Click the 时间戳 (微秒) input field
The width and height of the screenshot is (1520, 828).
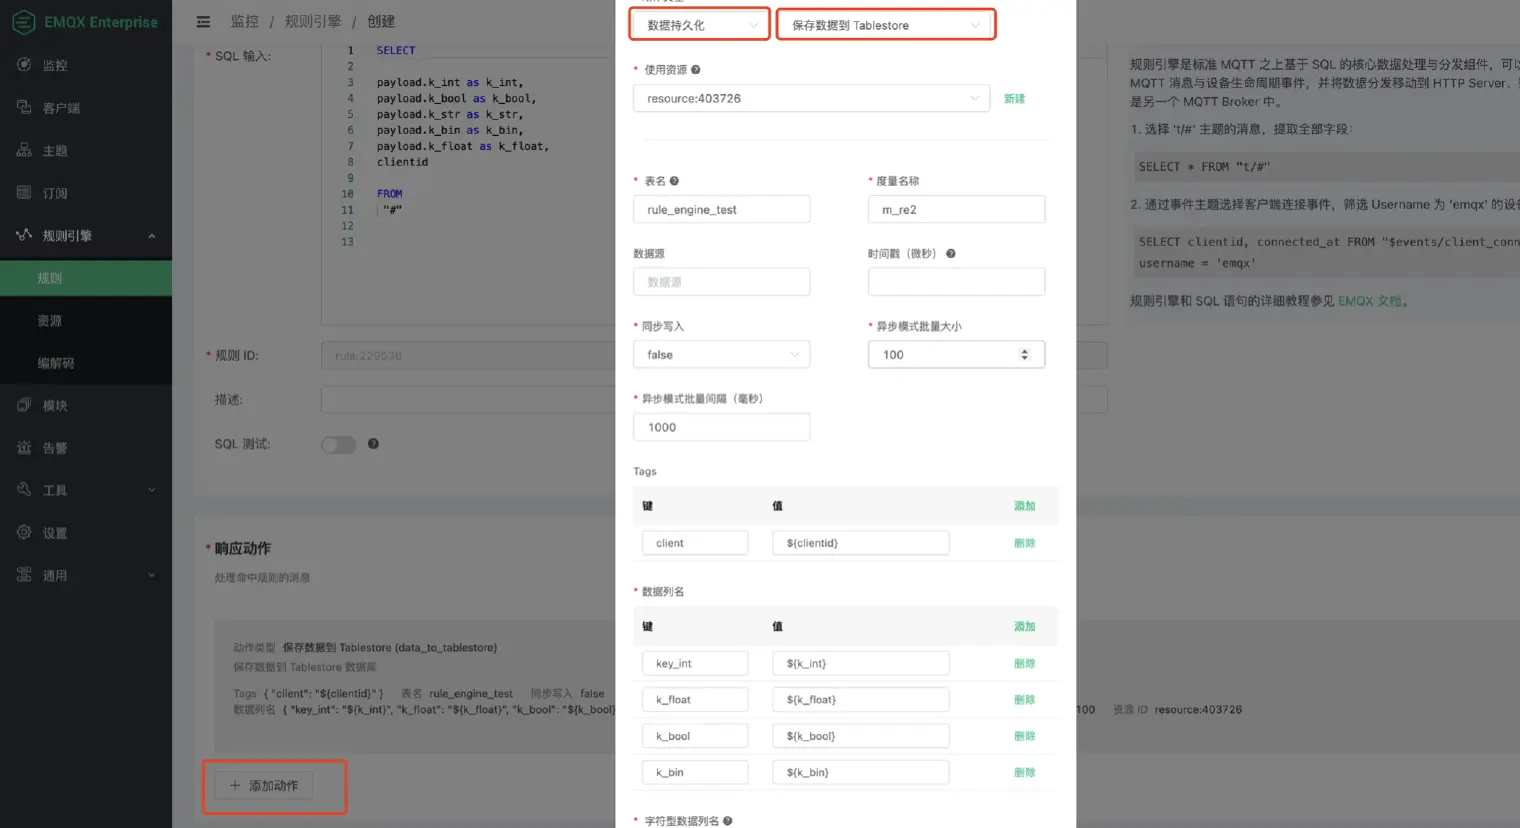(956, 282)
